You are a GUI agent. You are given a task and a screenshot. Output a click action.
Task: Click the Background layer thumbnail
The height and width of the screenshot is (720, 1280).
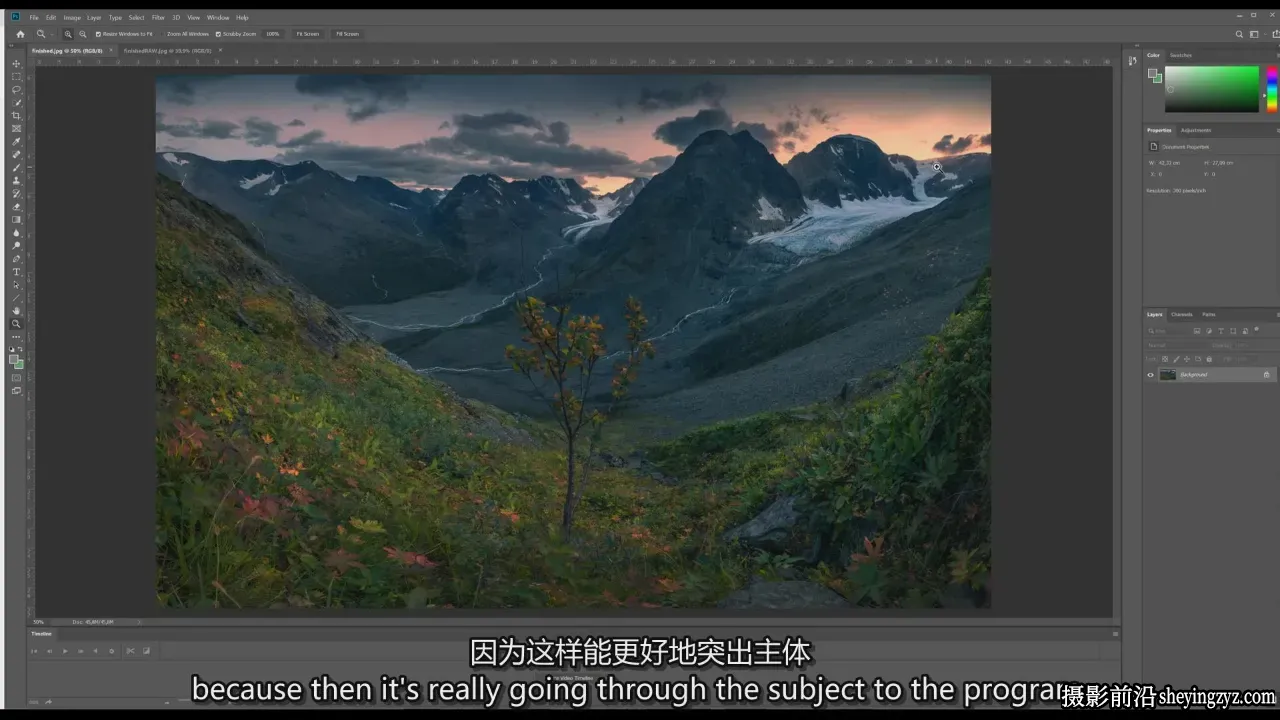tap(1167, 375)
